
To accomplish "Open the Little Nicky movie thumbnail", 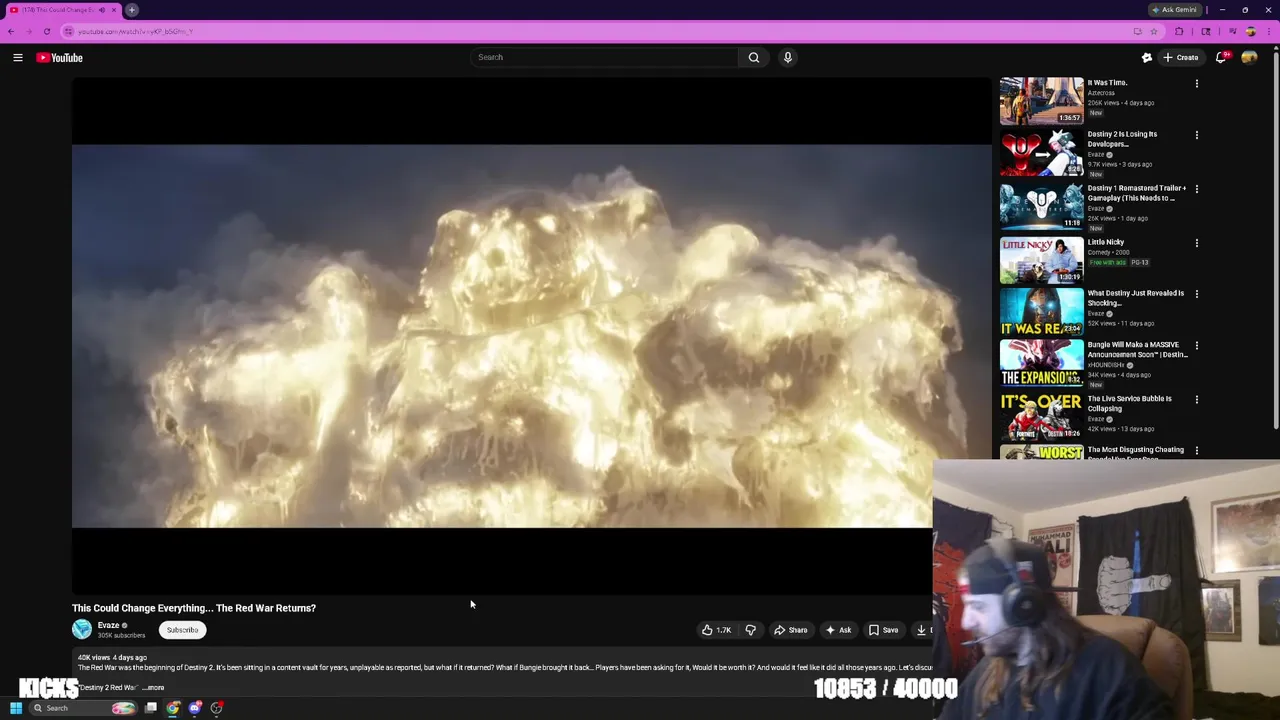I will coord(1041,260).
